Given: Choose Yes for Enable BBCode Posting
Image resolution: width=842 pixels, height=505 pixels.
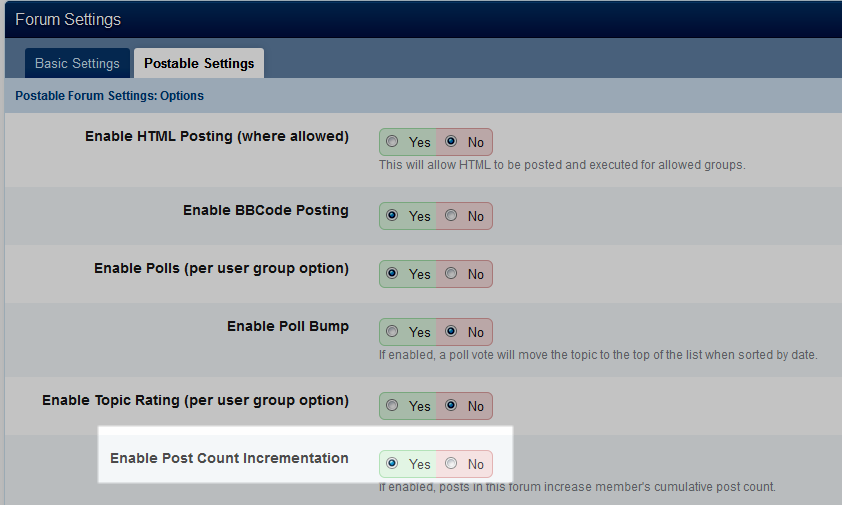Looking at the screenshot, I should pyautogui.click(x=392, y=216).
